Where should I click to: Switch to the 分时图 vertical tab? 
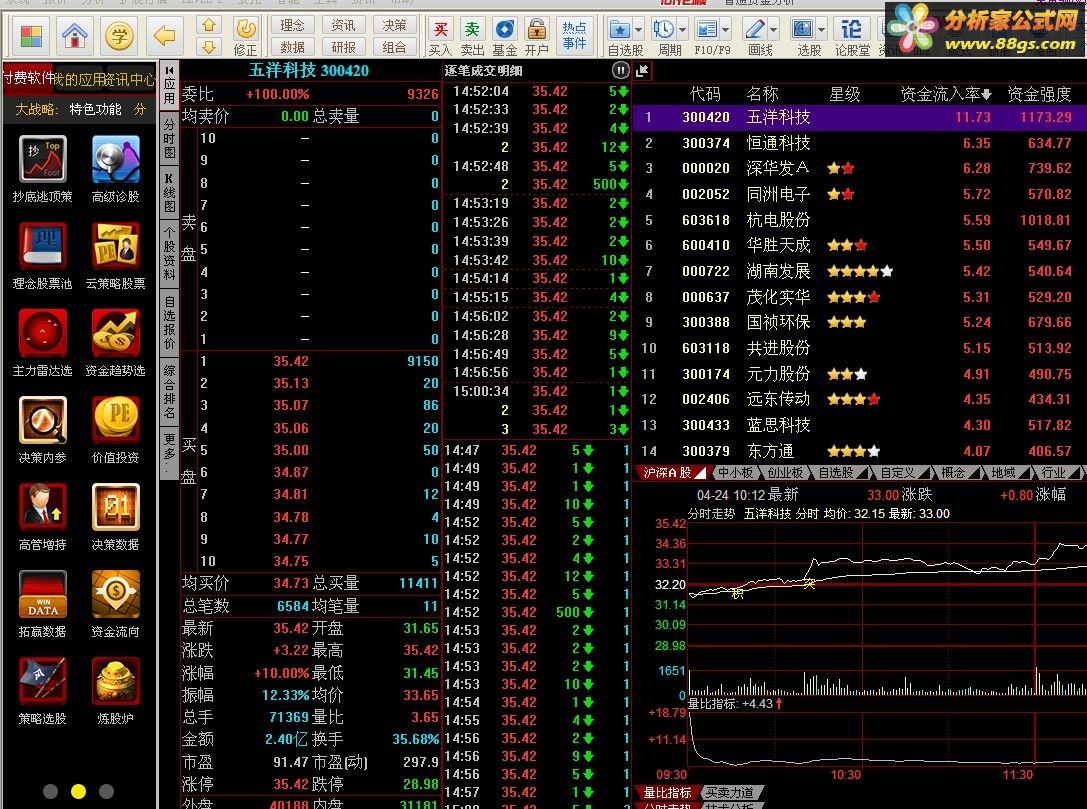(169, 137)
